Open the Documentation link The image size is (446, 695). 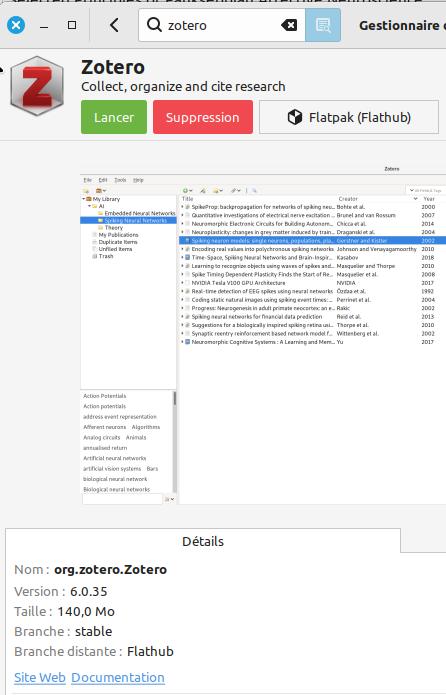tap(118, 677)
